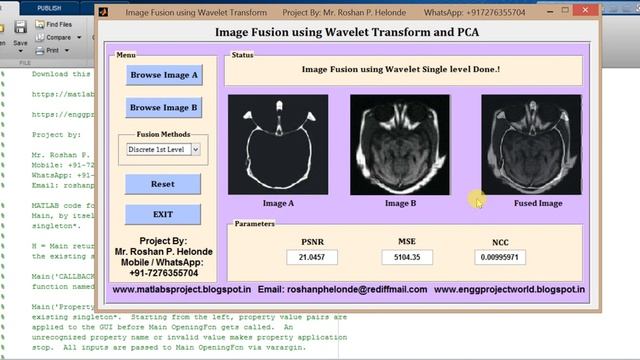Screen dimensions: 640x360
Task: Click the Reset button
Action: point(163,184)
